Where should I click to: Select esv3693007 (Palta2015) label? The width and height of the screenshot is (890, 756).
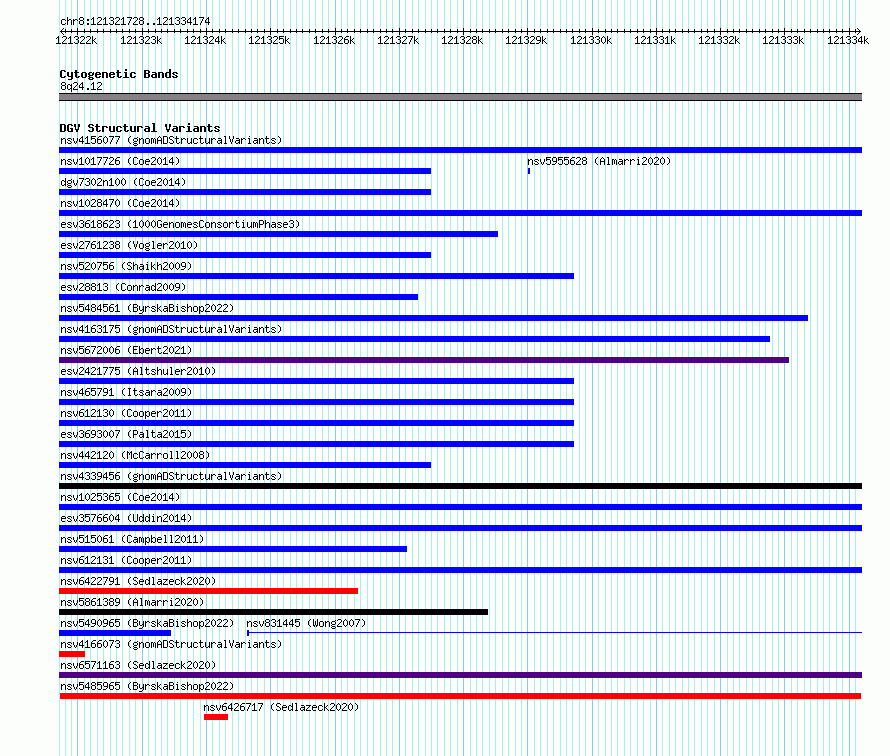pyautogui.click(x=126, y=434)
